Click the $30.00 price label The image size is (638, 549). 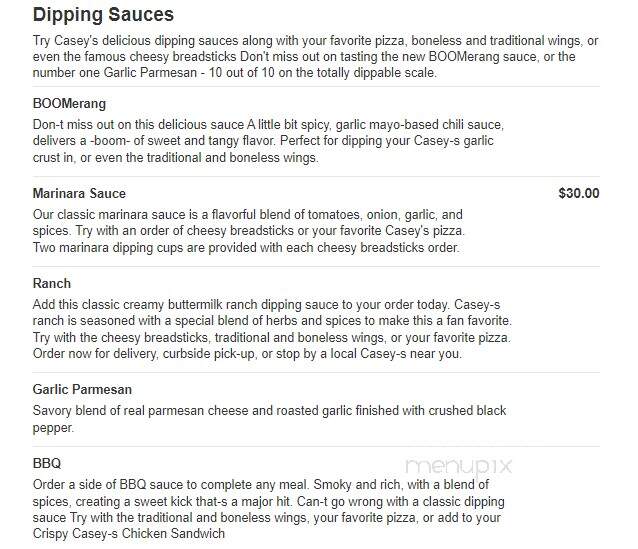click(x=579, y=193)
